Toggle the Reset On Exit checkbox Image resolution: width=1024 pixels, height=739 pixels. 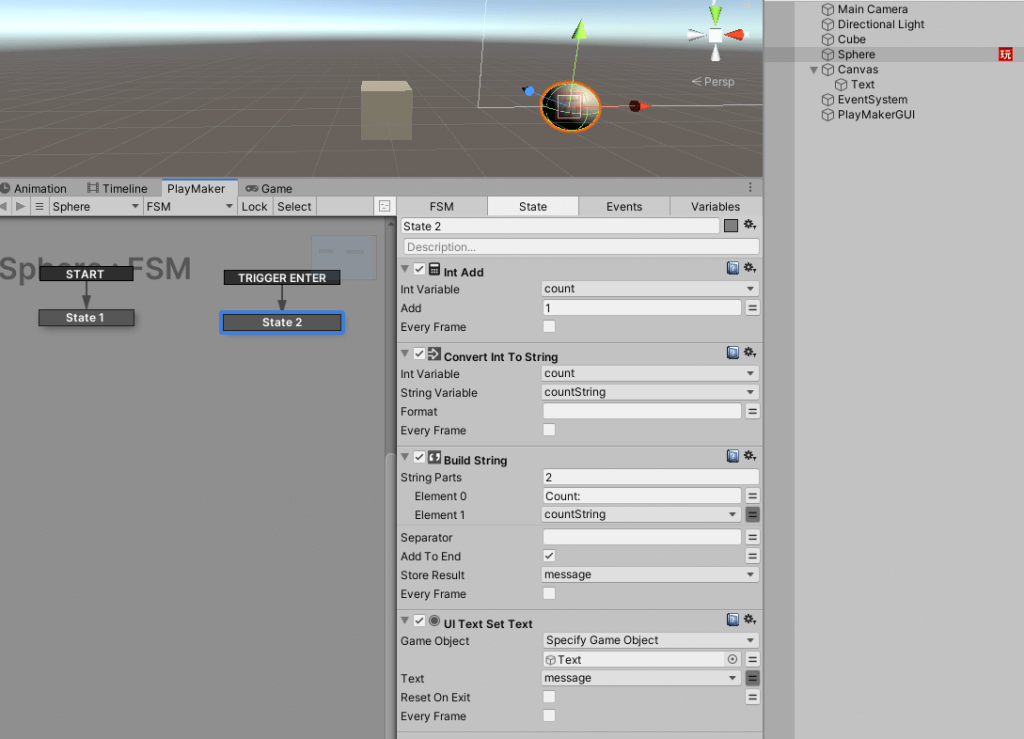[x=549, y=697]
